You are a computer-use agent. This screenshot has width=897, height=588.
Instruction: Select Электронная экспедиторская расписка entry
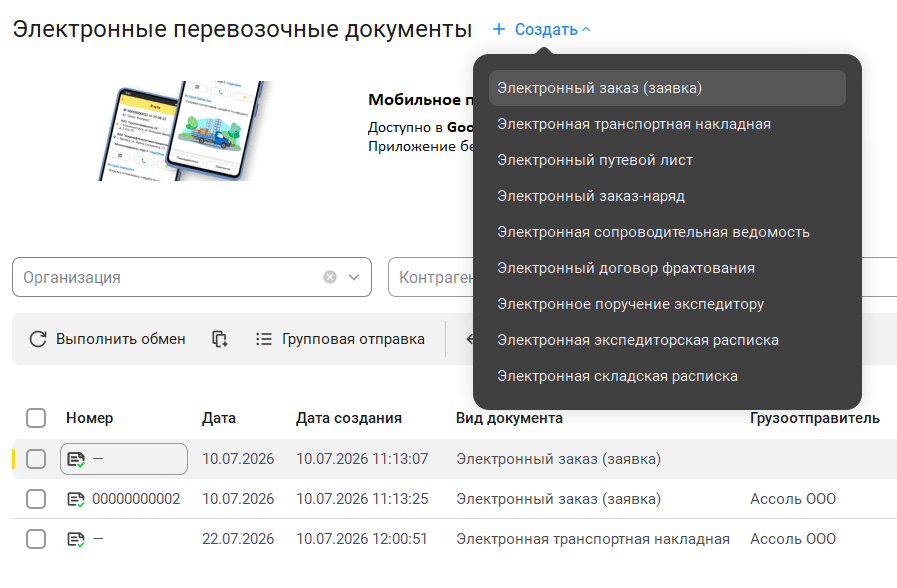pos(667,340)
